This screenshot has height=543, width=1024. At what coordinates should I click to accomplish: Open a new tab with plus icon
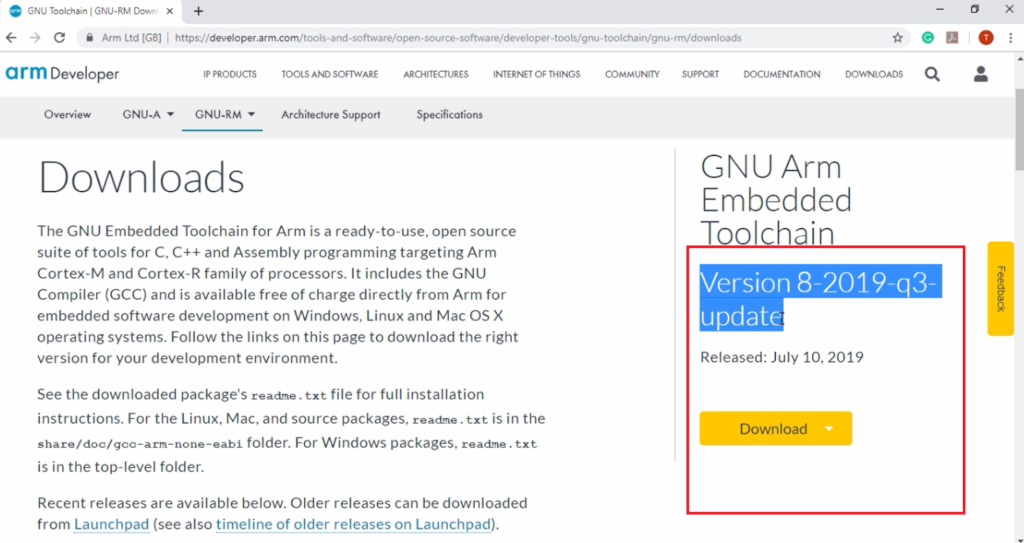199,11
